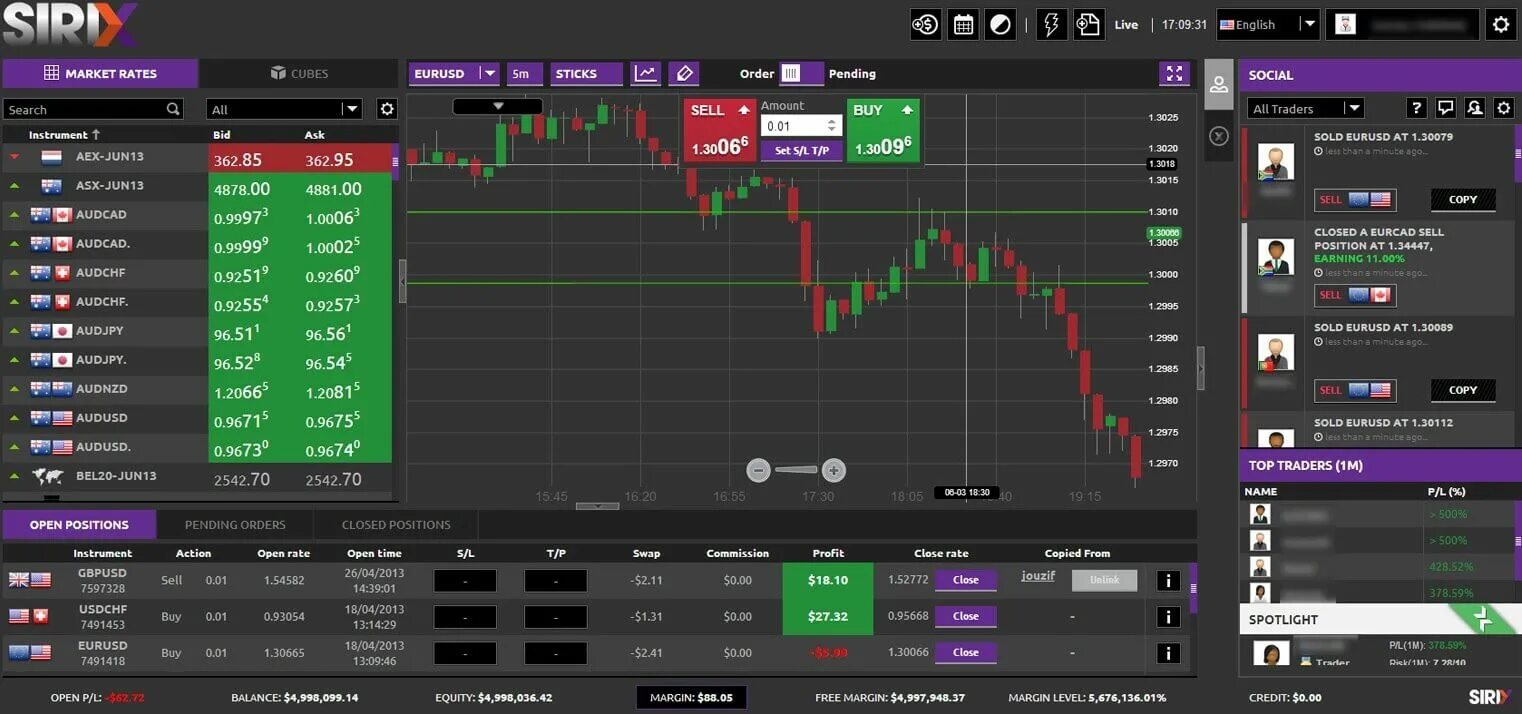Show info for EURUSD position
The height and width of the screenshot is (714, 1522).
click(x=1167, y=652)
